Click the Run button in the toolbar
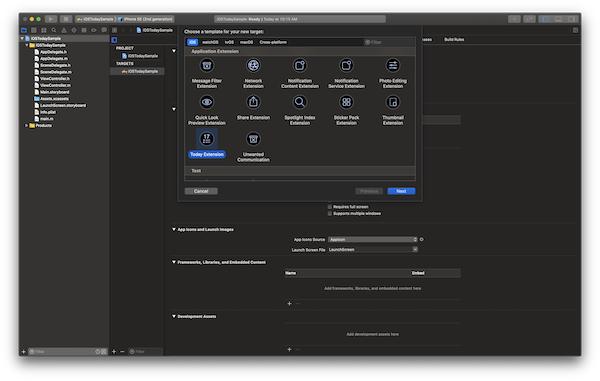Viewport: 600px width, 381px height. click(x=51, y=19)
